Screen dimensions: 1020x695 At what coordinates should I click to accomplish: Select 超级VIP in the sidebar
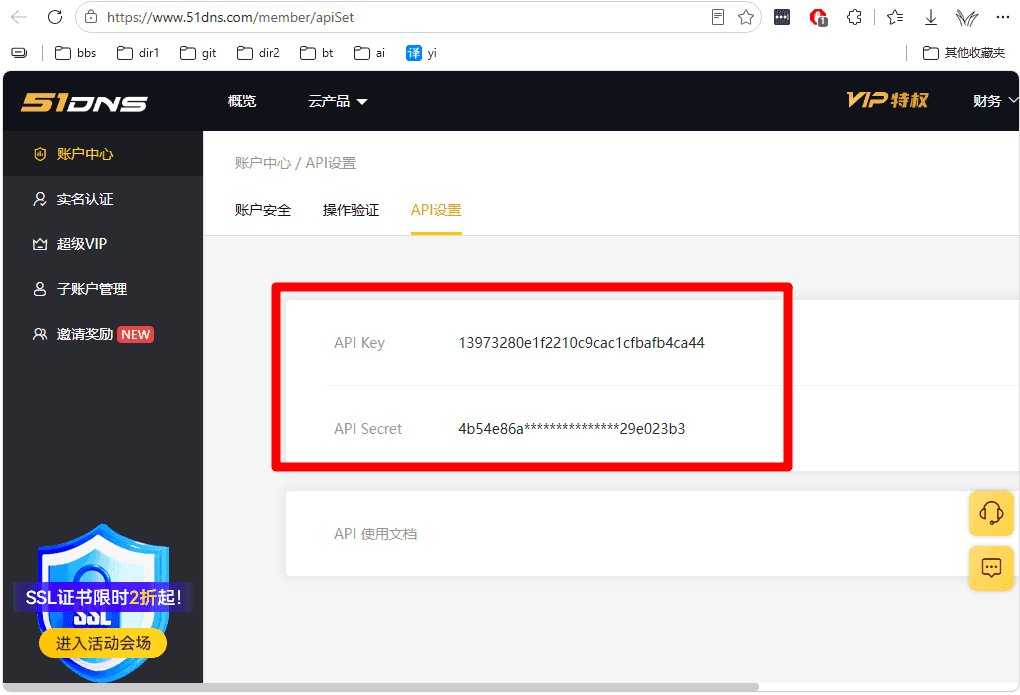tap(103, 244)
